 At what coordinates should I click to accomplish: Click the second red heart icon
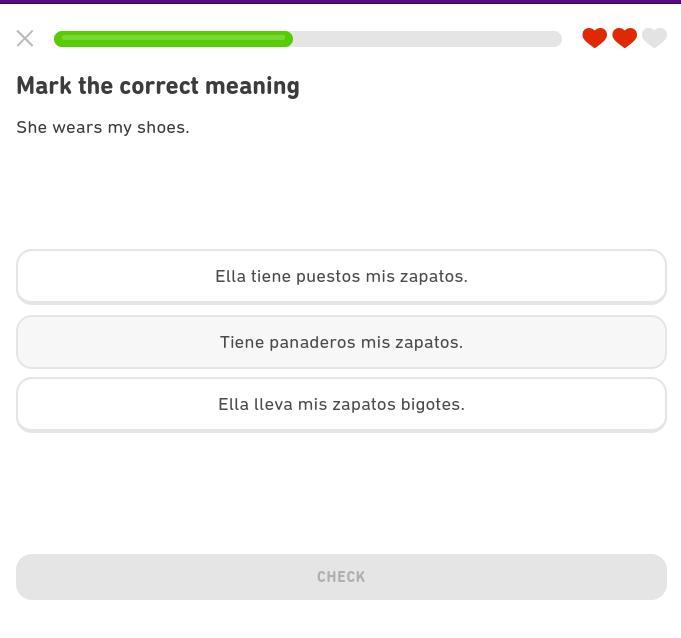(624, 38)
